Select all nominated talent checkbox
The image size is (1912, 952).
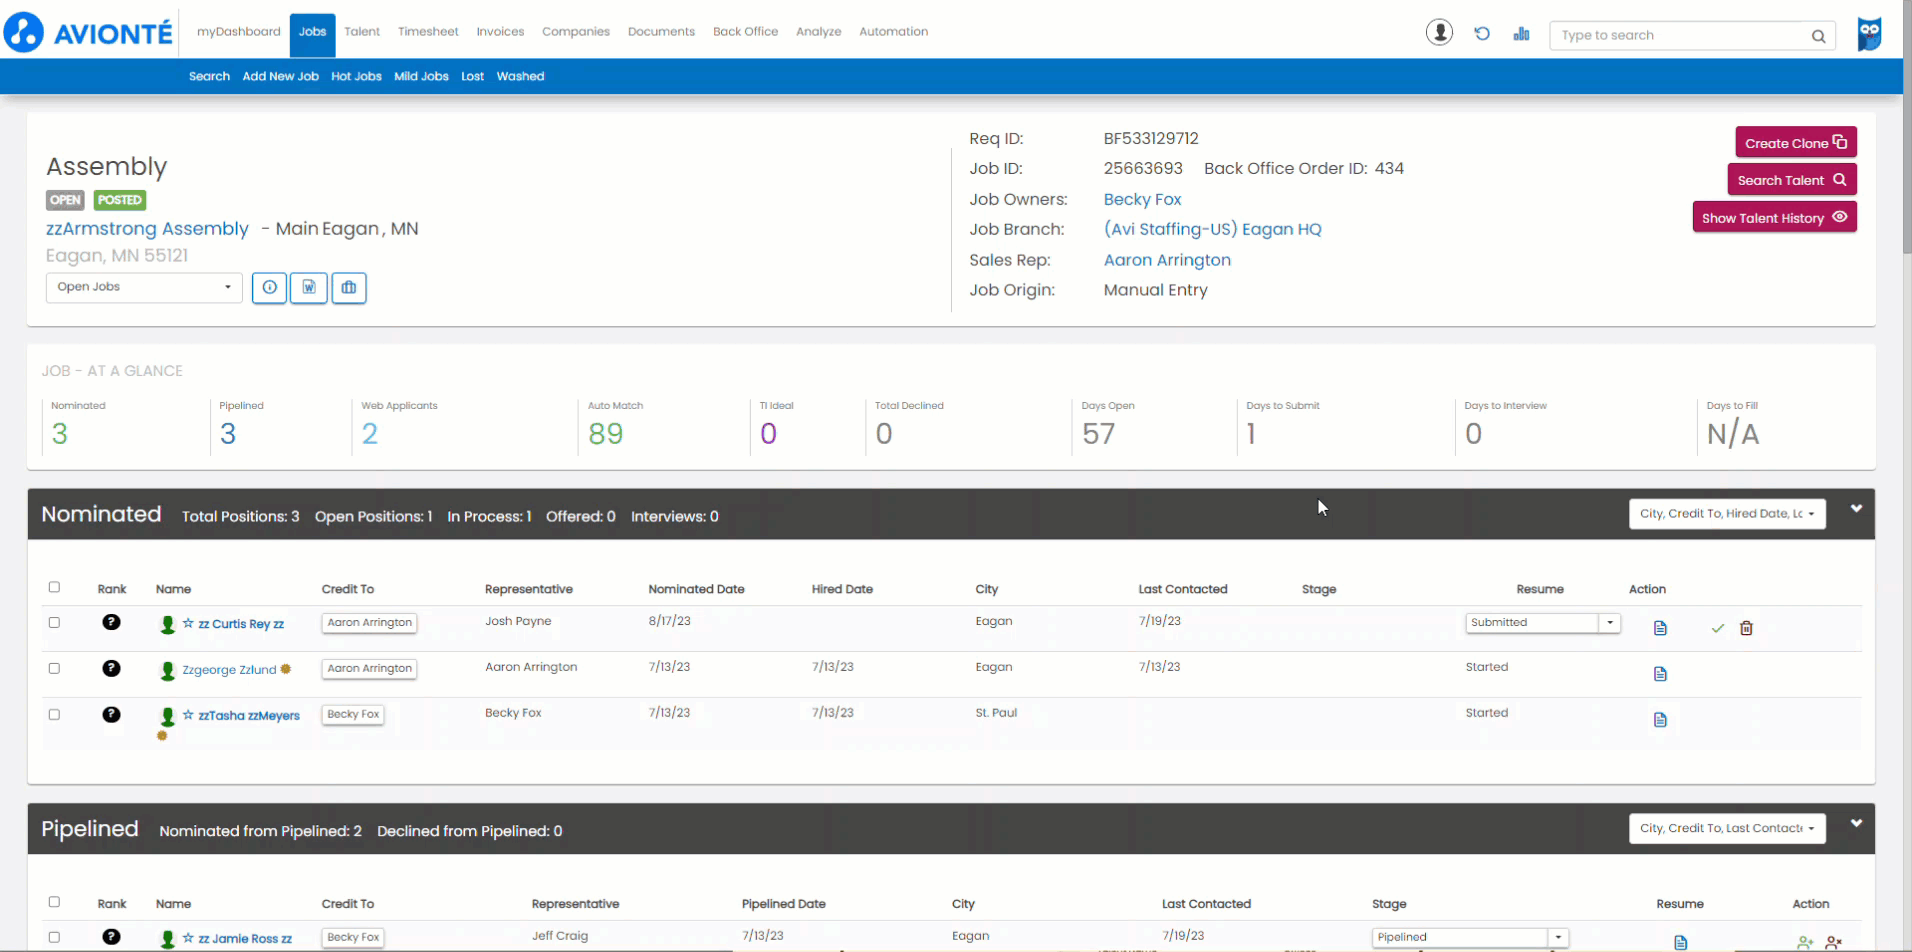[x=54, y=587]
